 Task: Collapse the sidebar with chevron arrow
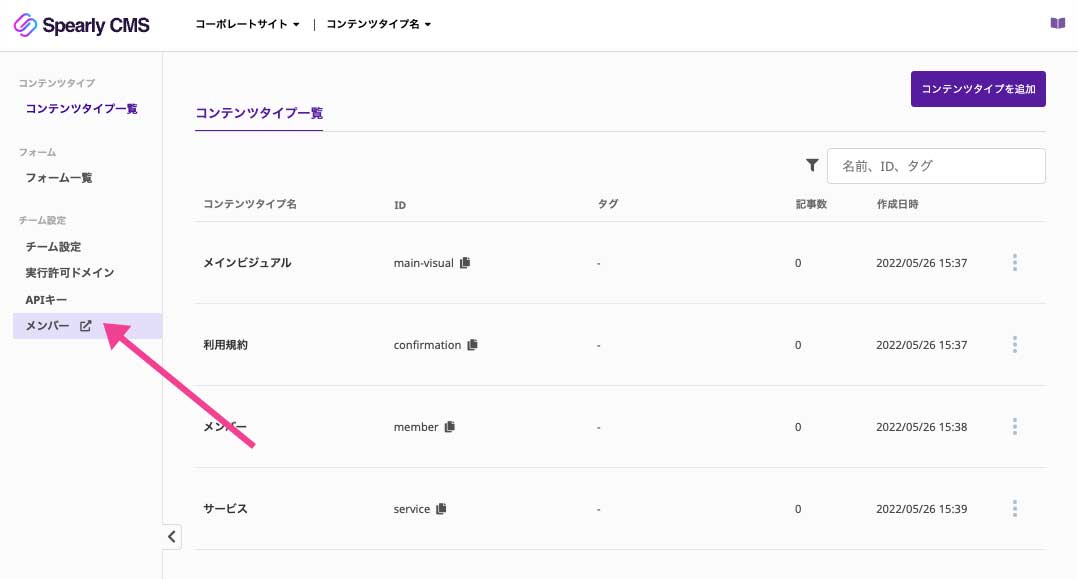tap(172, 536)
